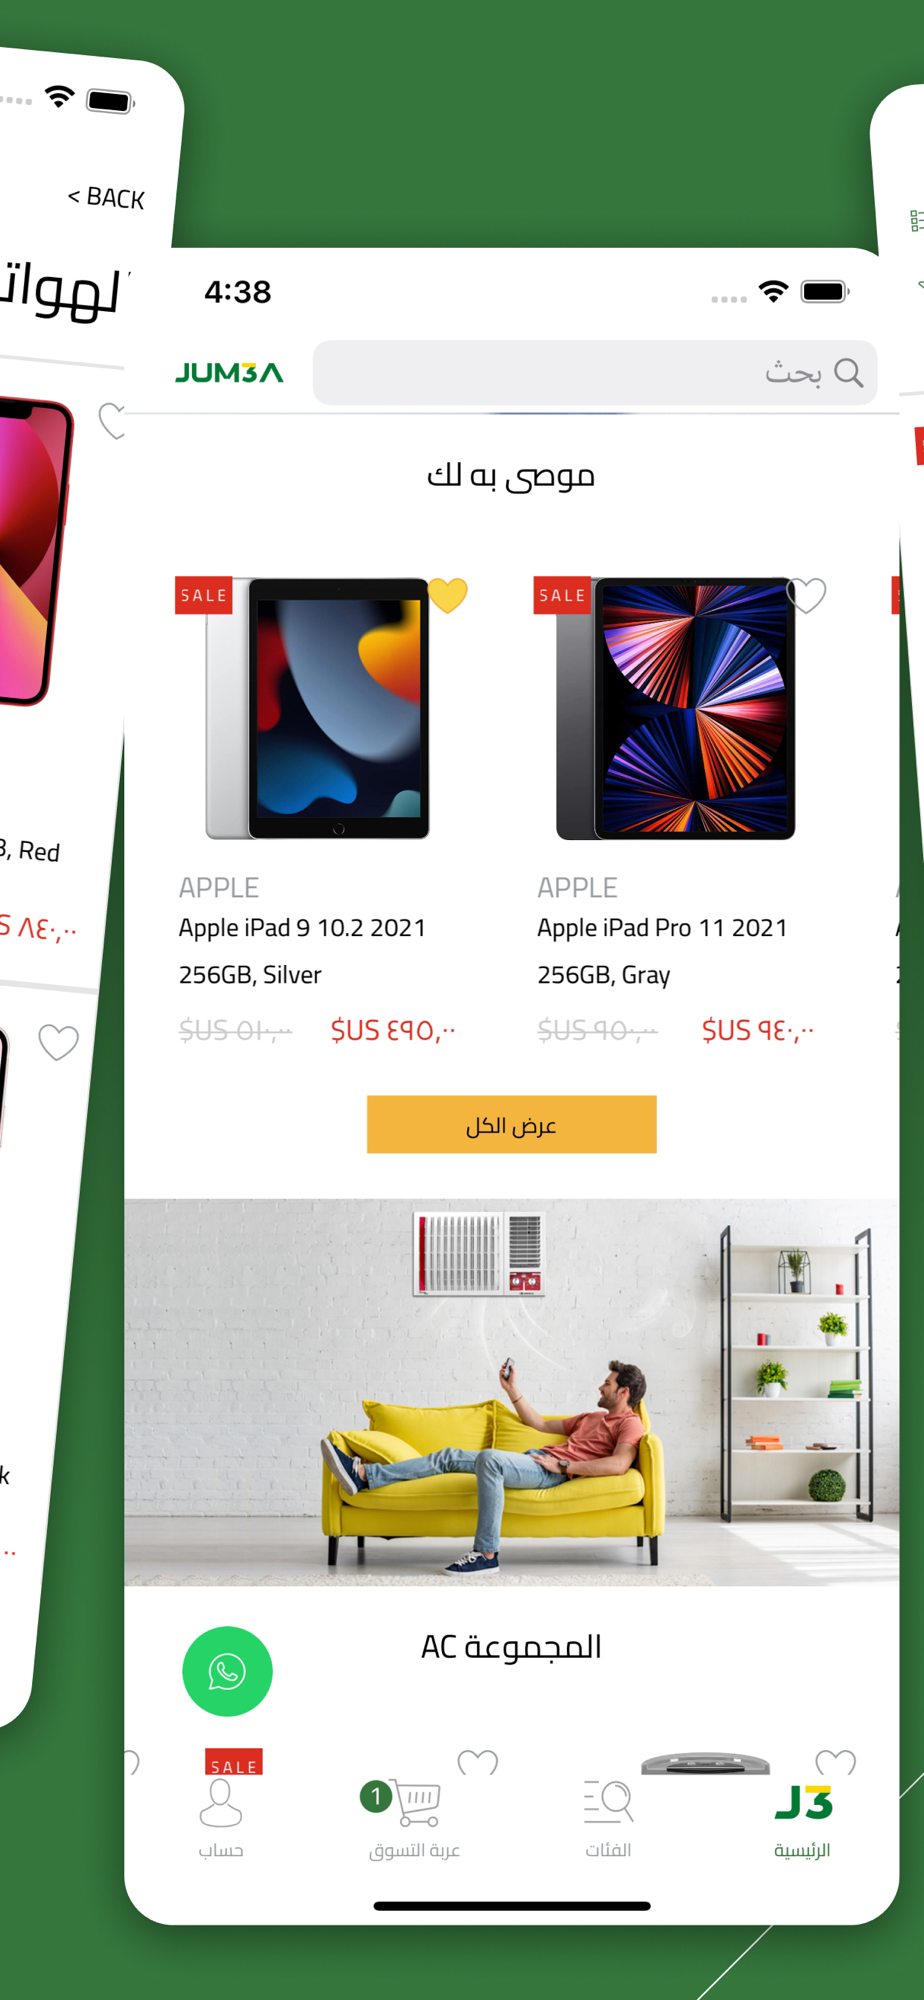Toggle heart on red iPhone in left screen

(x=112, y=421)
